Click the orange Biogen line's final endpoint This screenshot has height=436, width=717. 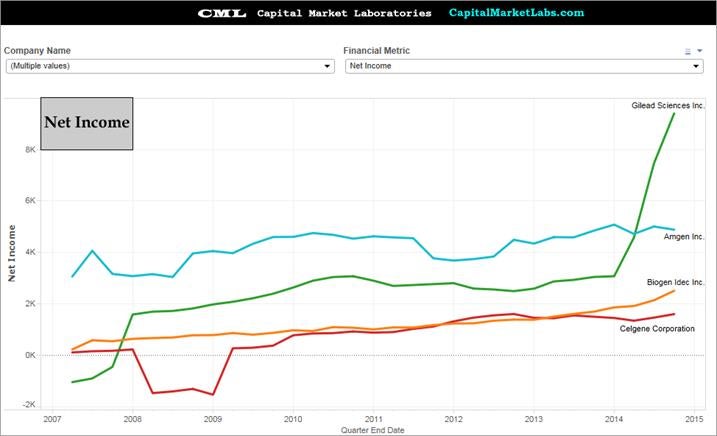pyautogui.click(x=674, y=291)
